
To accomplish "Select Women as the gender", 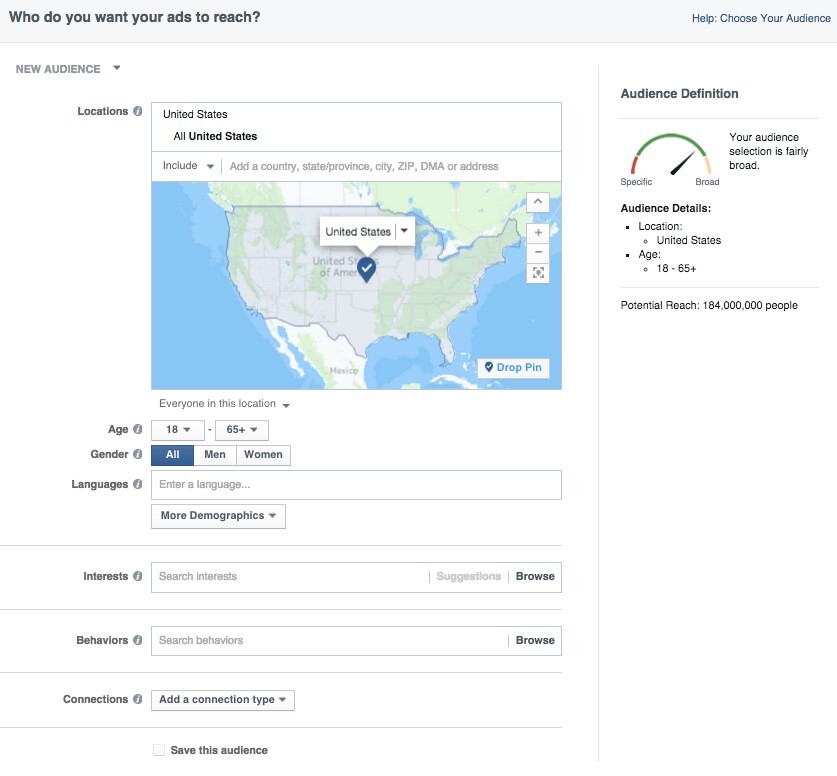I will coord(264,455).
